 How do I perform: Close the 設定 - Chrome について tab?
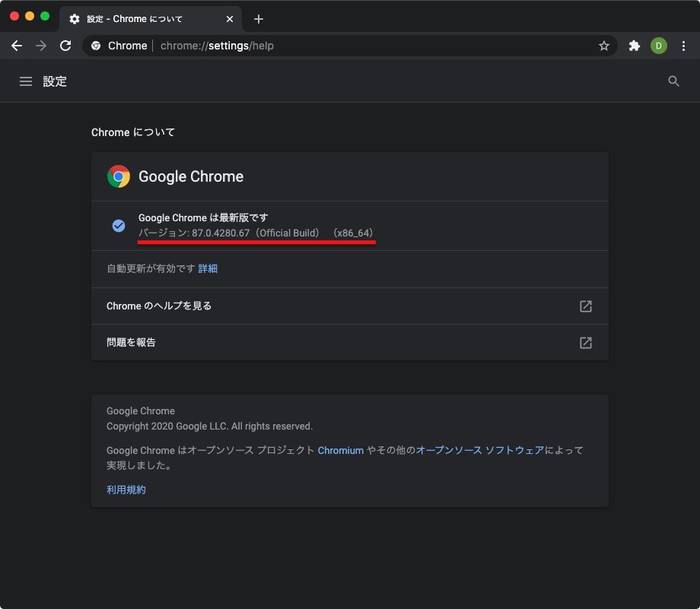coord(229,19)
